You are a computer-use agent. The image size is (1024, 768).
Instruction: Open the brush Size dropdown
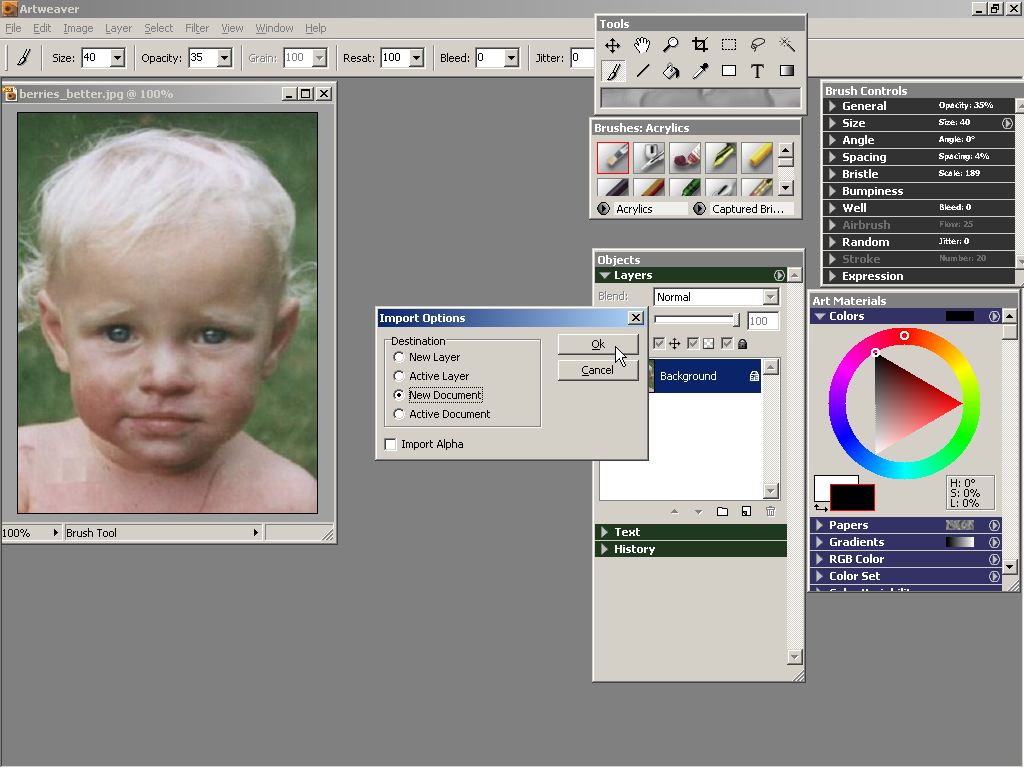coord(117,58)
